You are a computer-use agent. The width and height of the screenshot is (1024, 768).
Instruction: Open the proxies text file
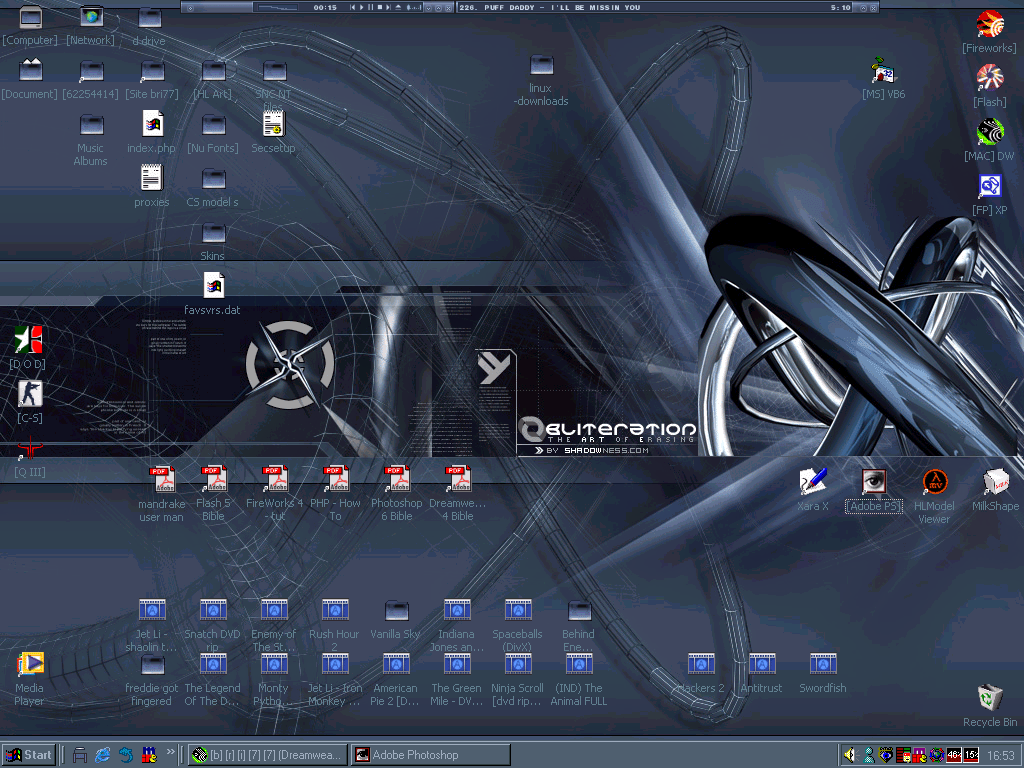[152, 187]
